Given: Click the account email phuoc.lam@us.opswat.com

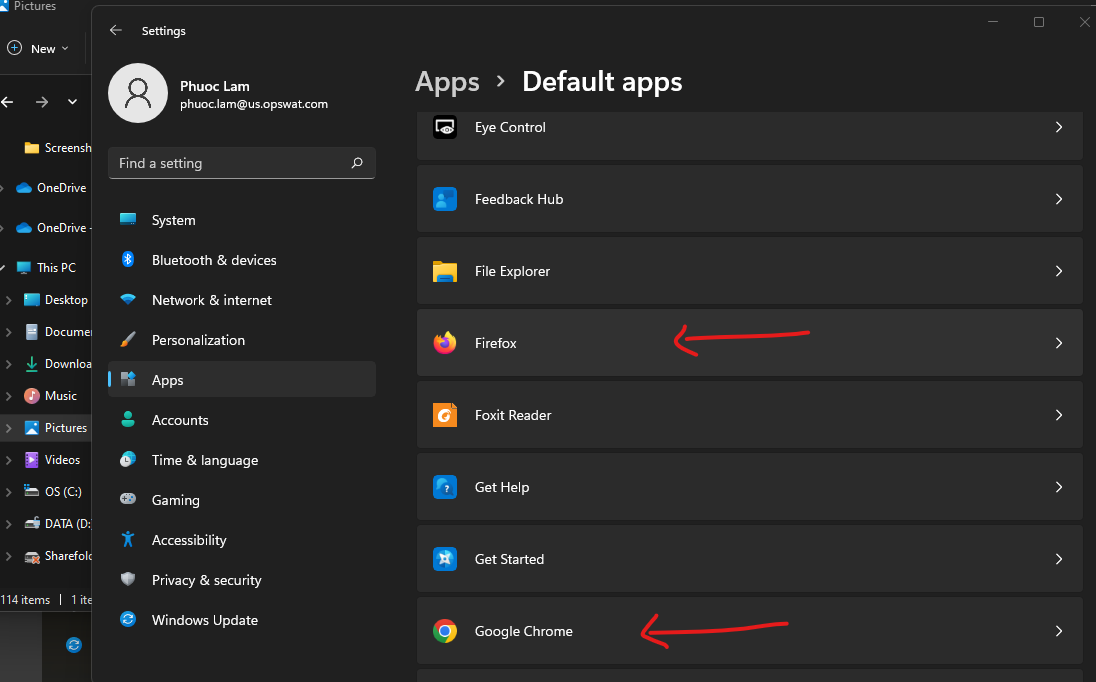Looking at the screenshot, I should (x=254, y=104).
